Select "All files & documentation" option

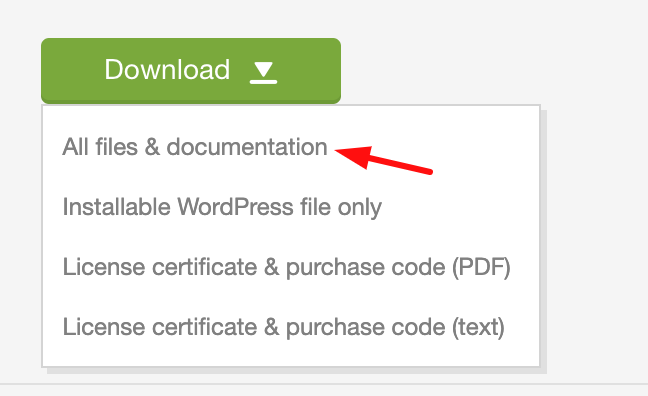pyautogui.click(x=195, y=147)
